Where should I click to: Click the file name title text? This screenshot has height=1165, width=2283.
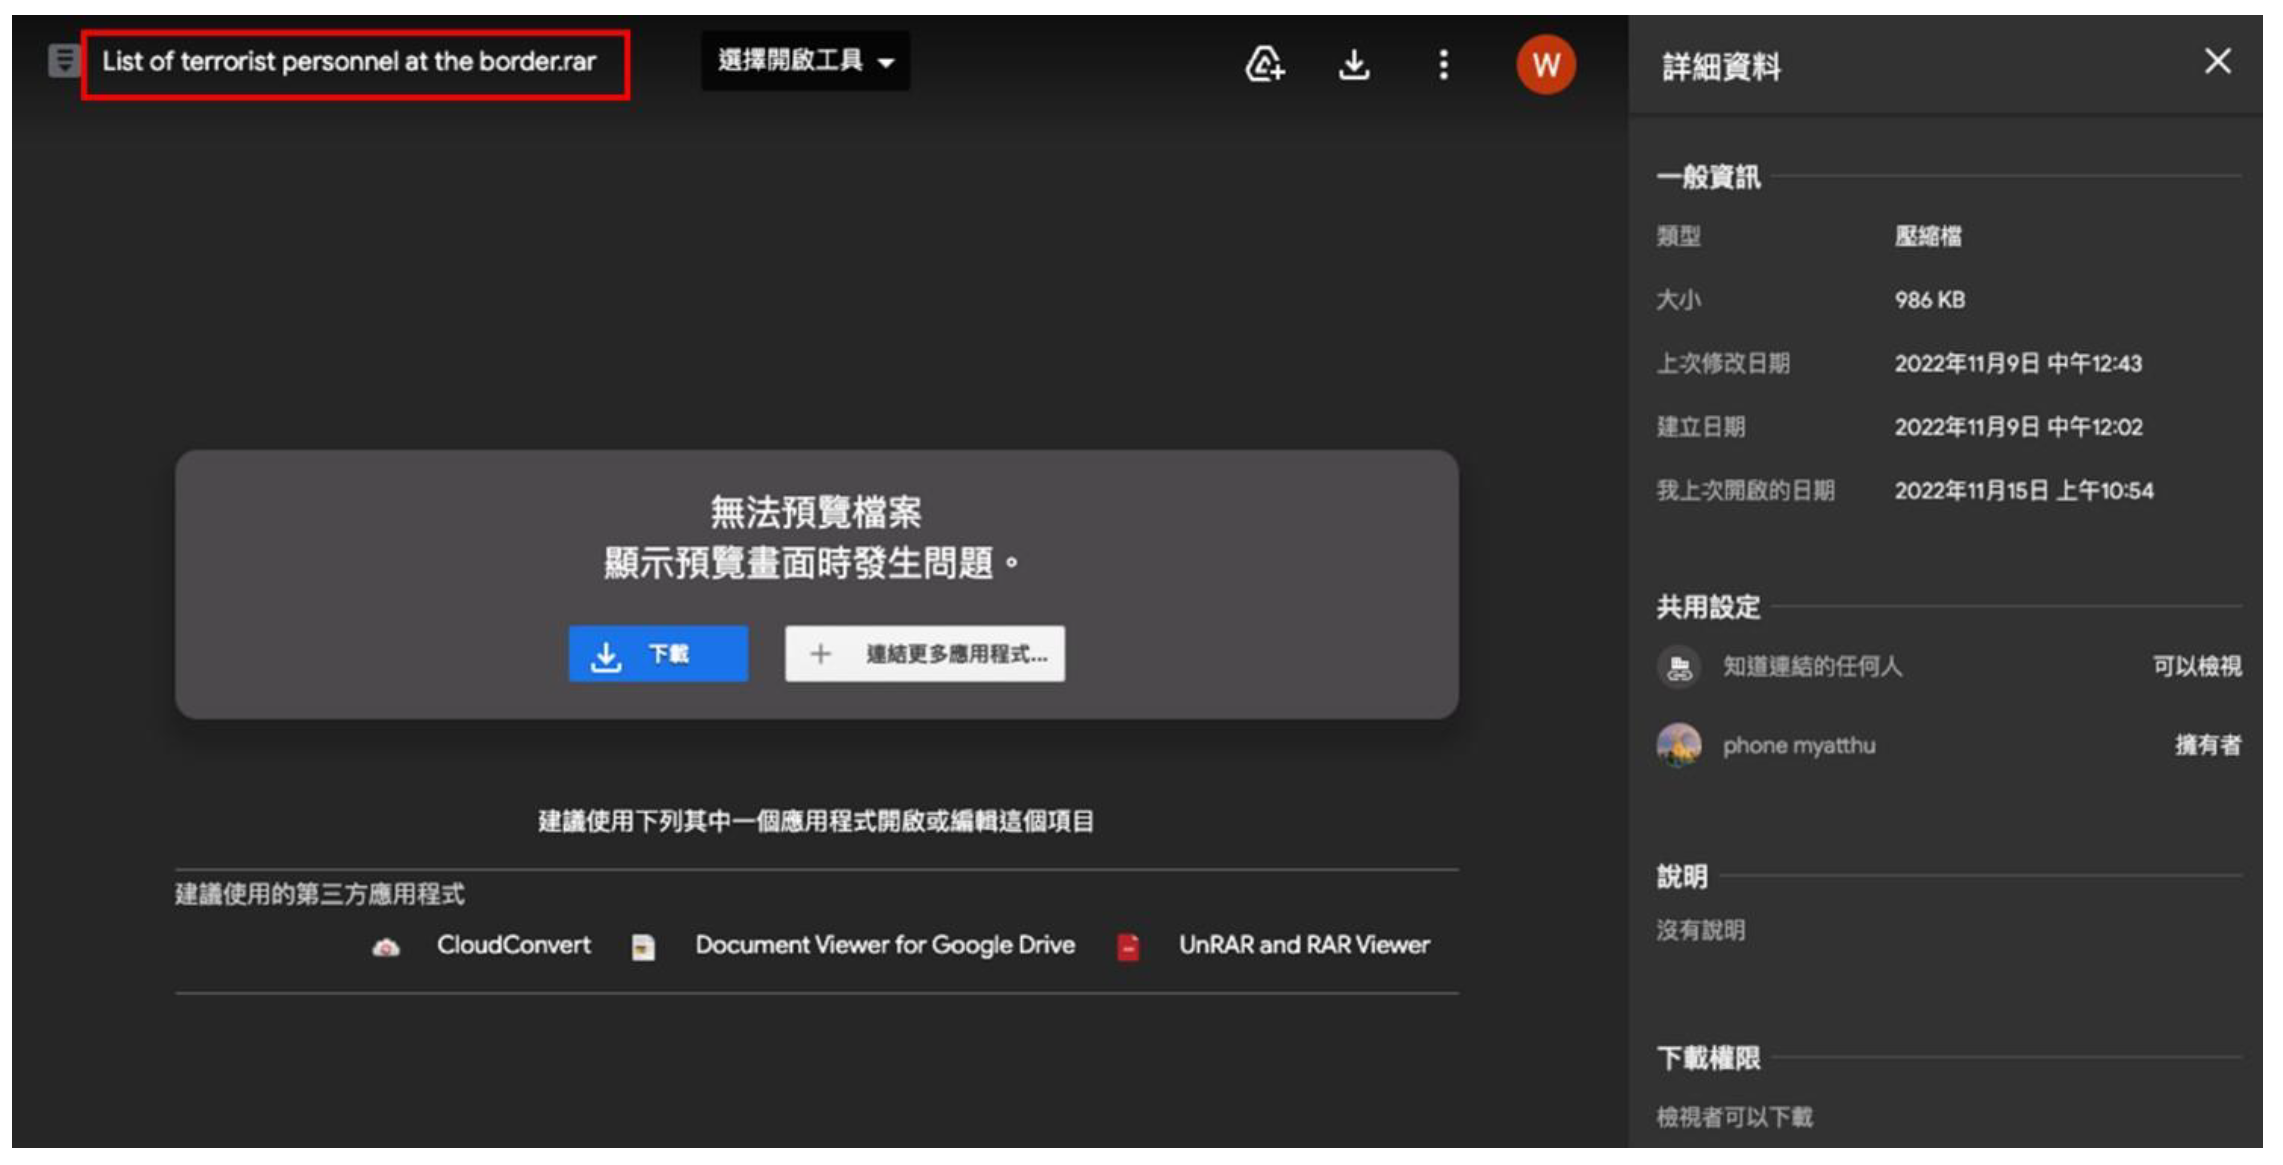click(x=349, y=62)
